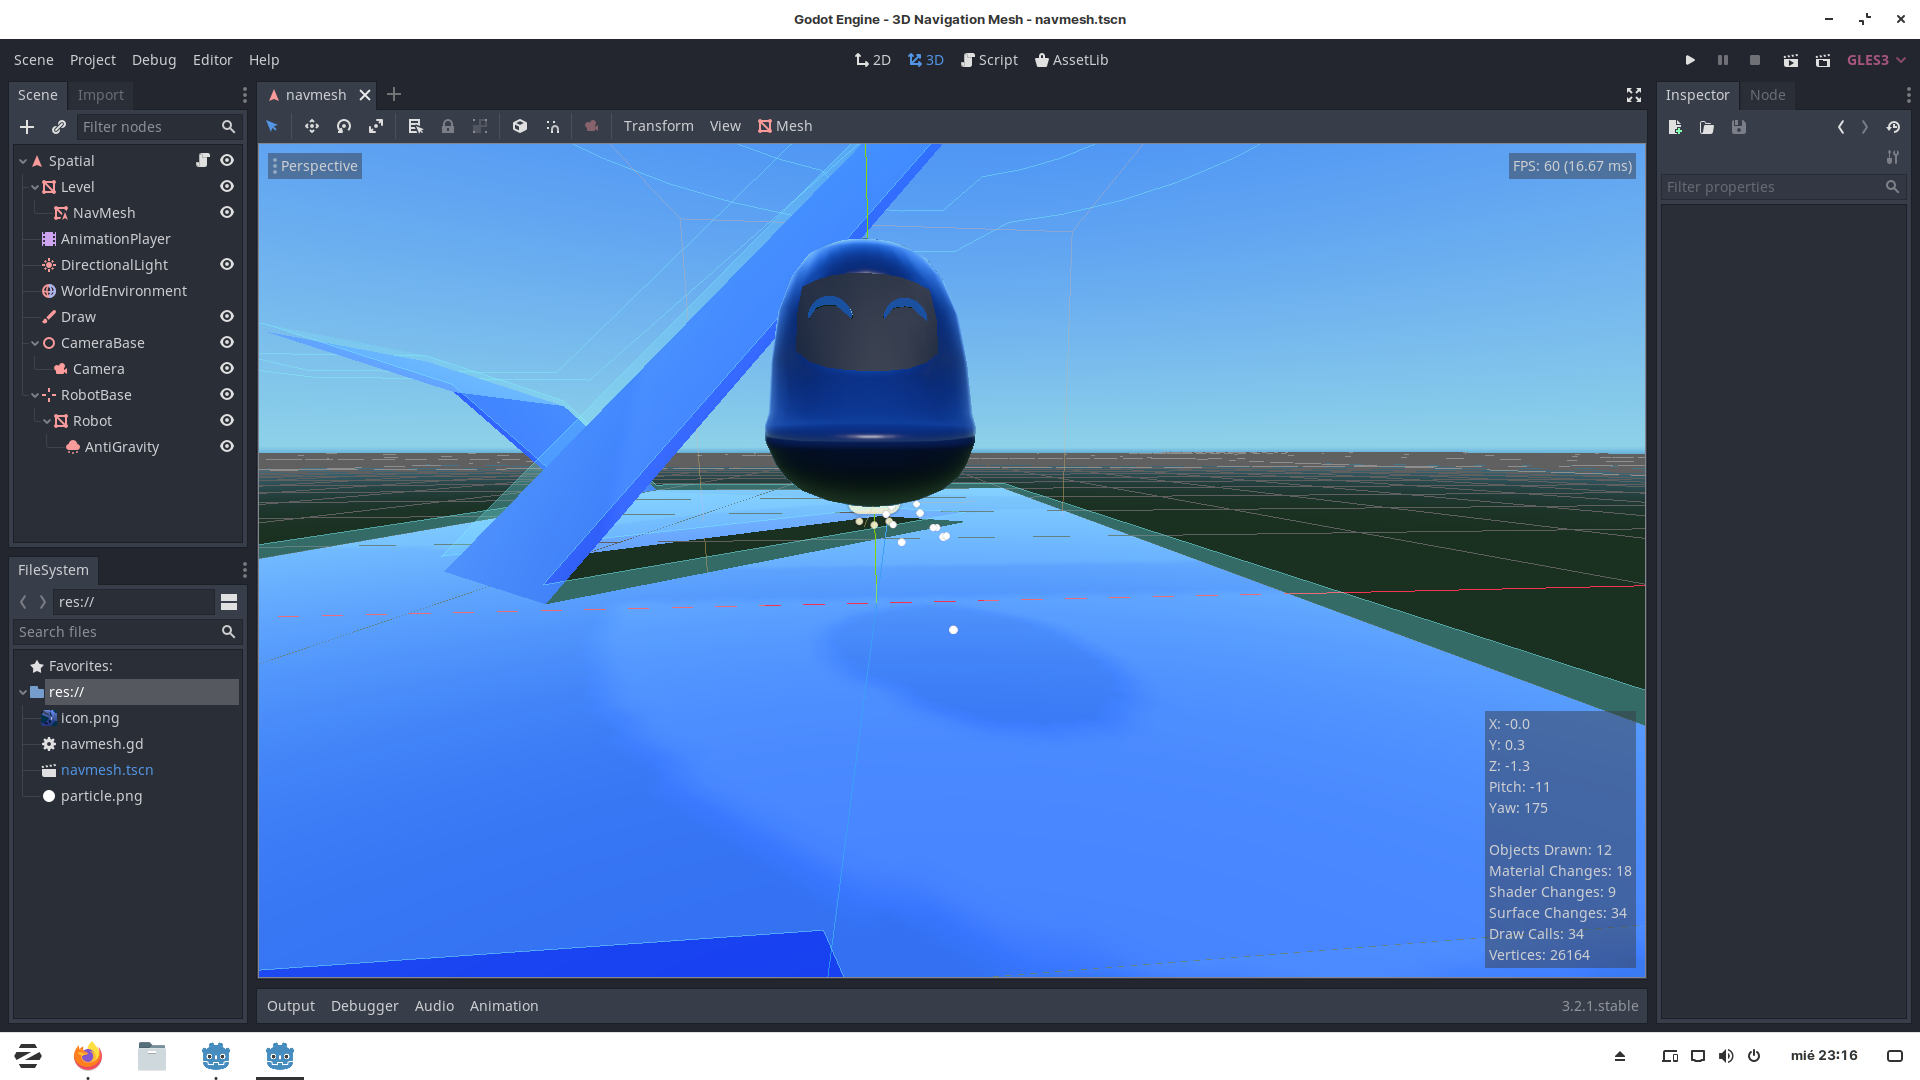The height and width of the screenshot is (1080, 1920).
Task: Hide the DirectionalLight node
Action: [x=227, y=264]
